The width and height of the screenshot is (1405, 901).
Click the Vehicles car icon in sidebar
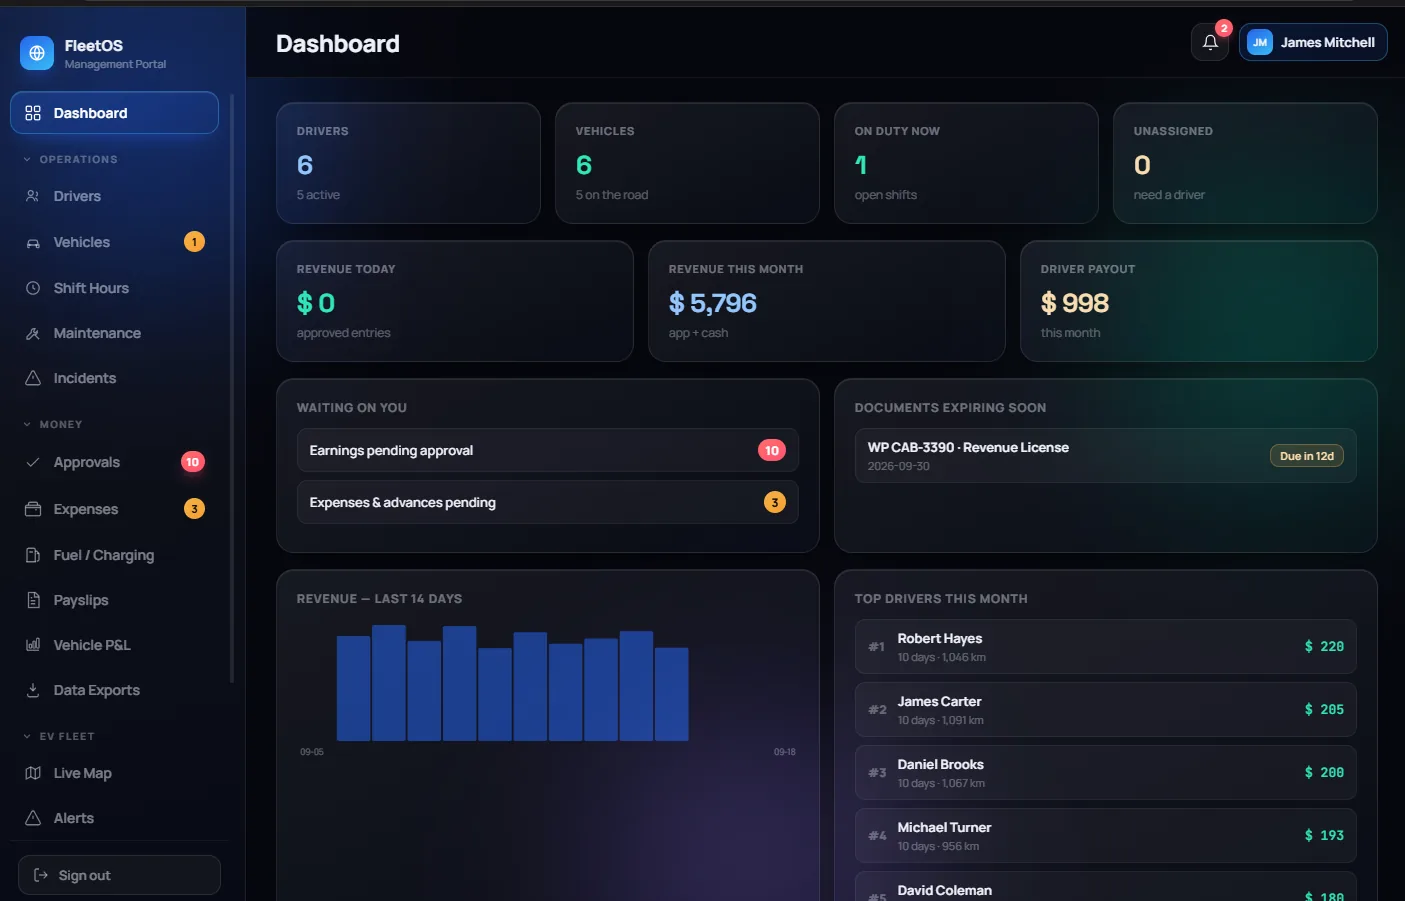click(x=33, y=242)
